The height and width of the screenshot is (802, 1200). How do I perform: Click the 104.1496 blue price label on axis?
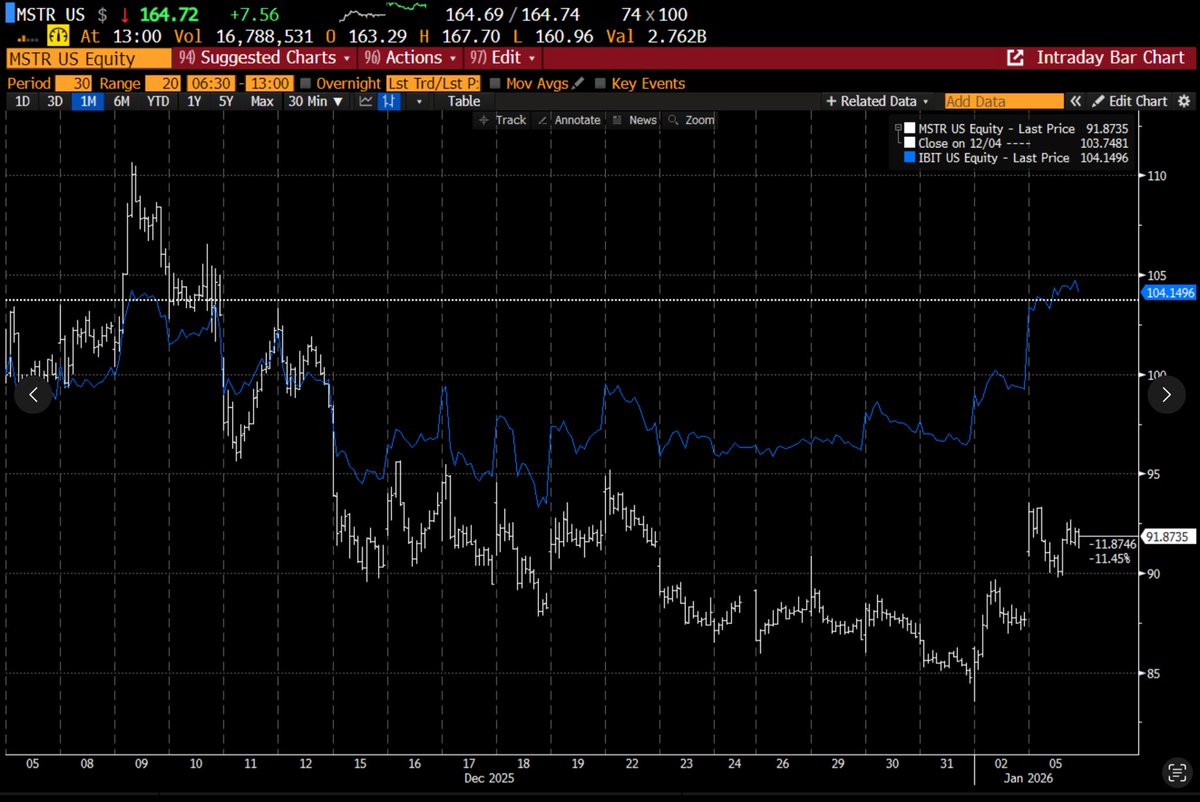pyautogui.click(x=1169, y=293)
